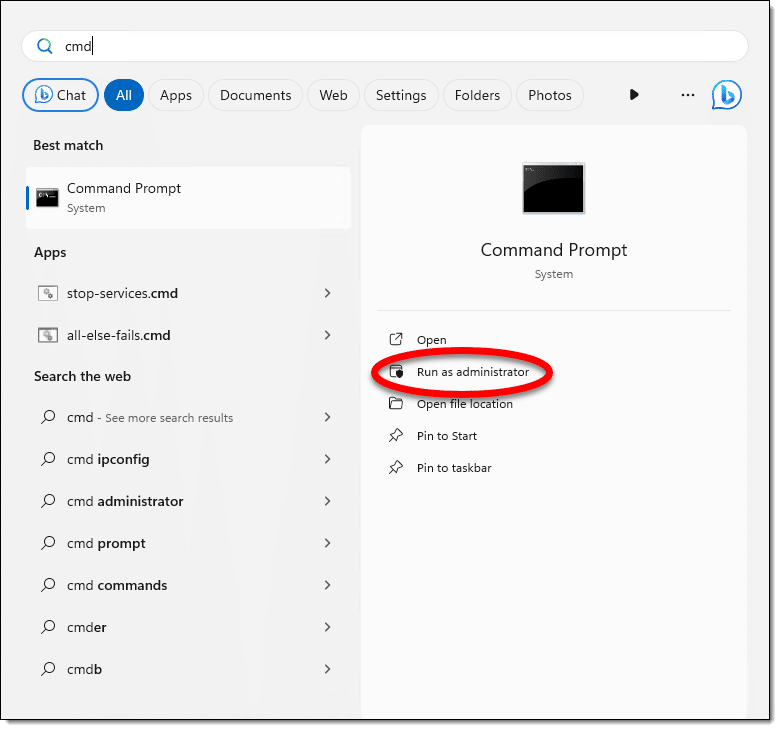Click the Bing icon in the top right
The height and width of the screenshot is (730, 780).
726,95
